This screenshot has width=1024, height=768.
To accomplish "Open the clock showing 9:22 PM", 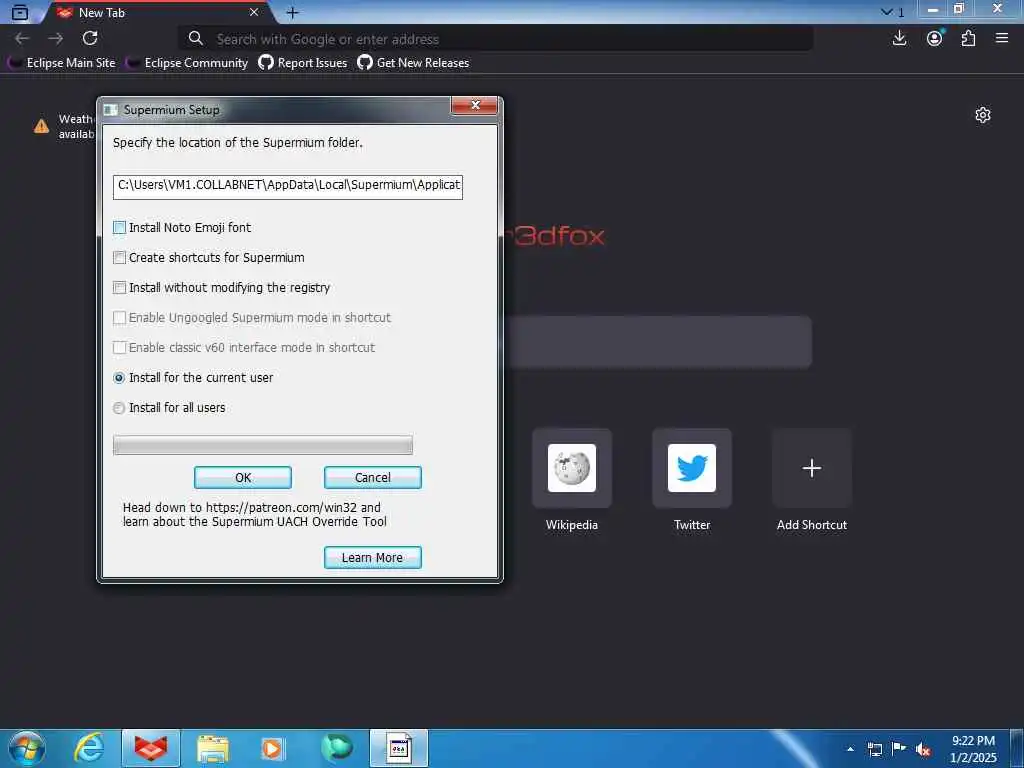I will pyautogui.click(x=973, y=749).
